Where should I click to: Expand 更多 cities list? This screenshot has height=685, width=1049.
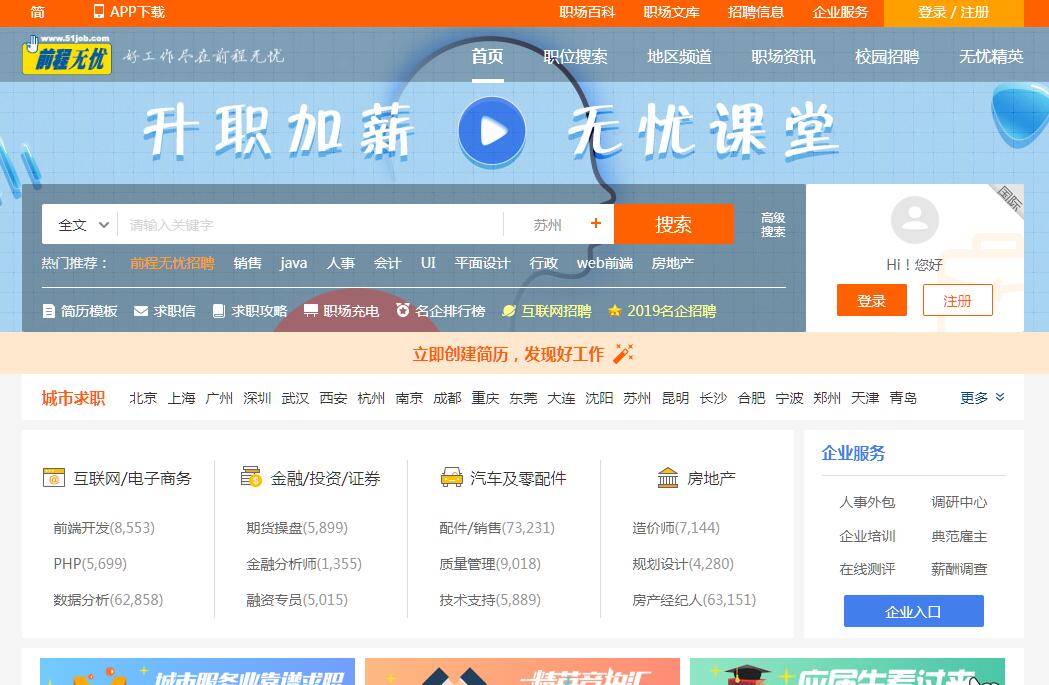tap(982, 398)
